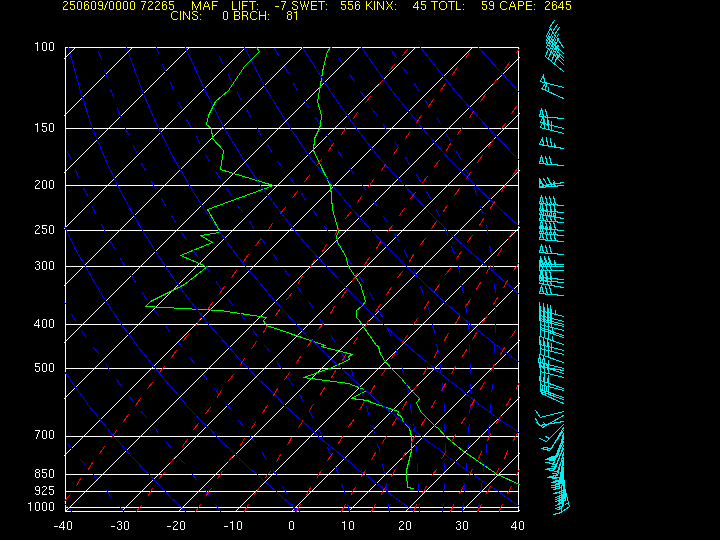Select the 250 pressure level label
This screenshot has height=540, width=720.
coord(45,230)
